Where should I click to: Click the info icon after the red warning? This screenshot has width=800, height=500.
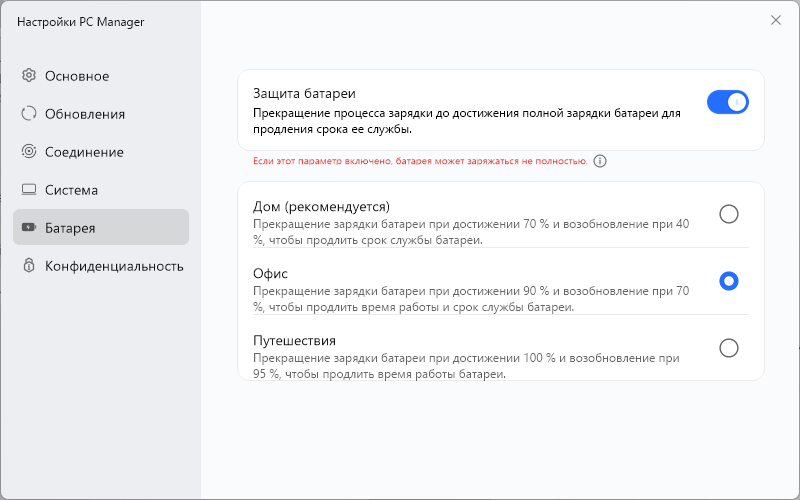coord(600,161)
